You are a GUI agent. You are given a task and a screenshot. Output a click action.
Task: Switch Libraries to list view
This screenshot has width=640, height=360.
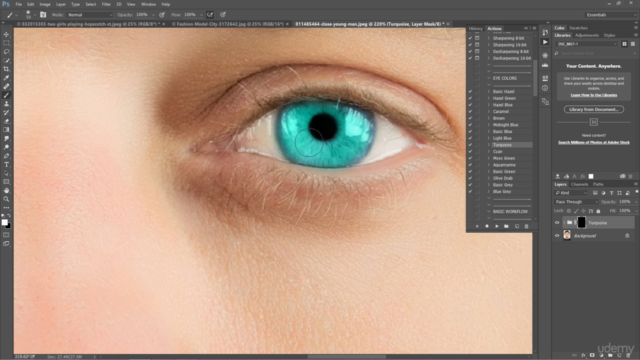633,44
